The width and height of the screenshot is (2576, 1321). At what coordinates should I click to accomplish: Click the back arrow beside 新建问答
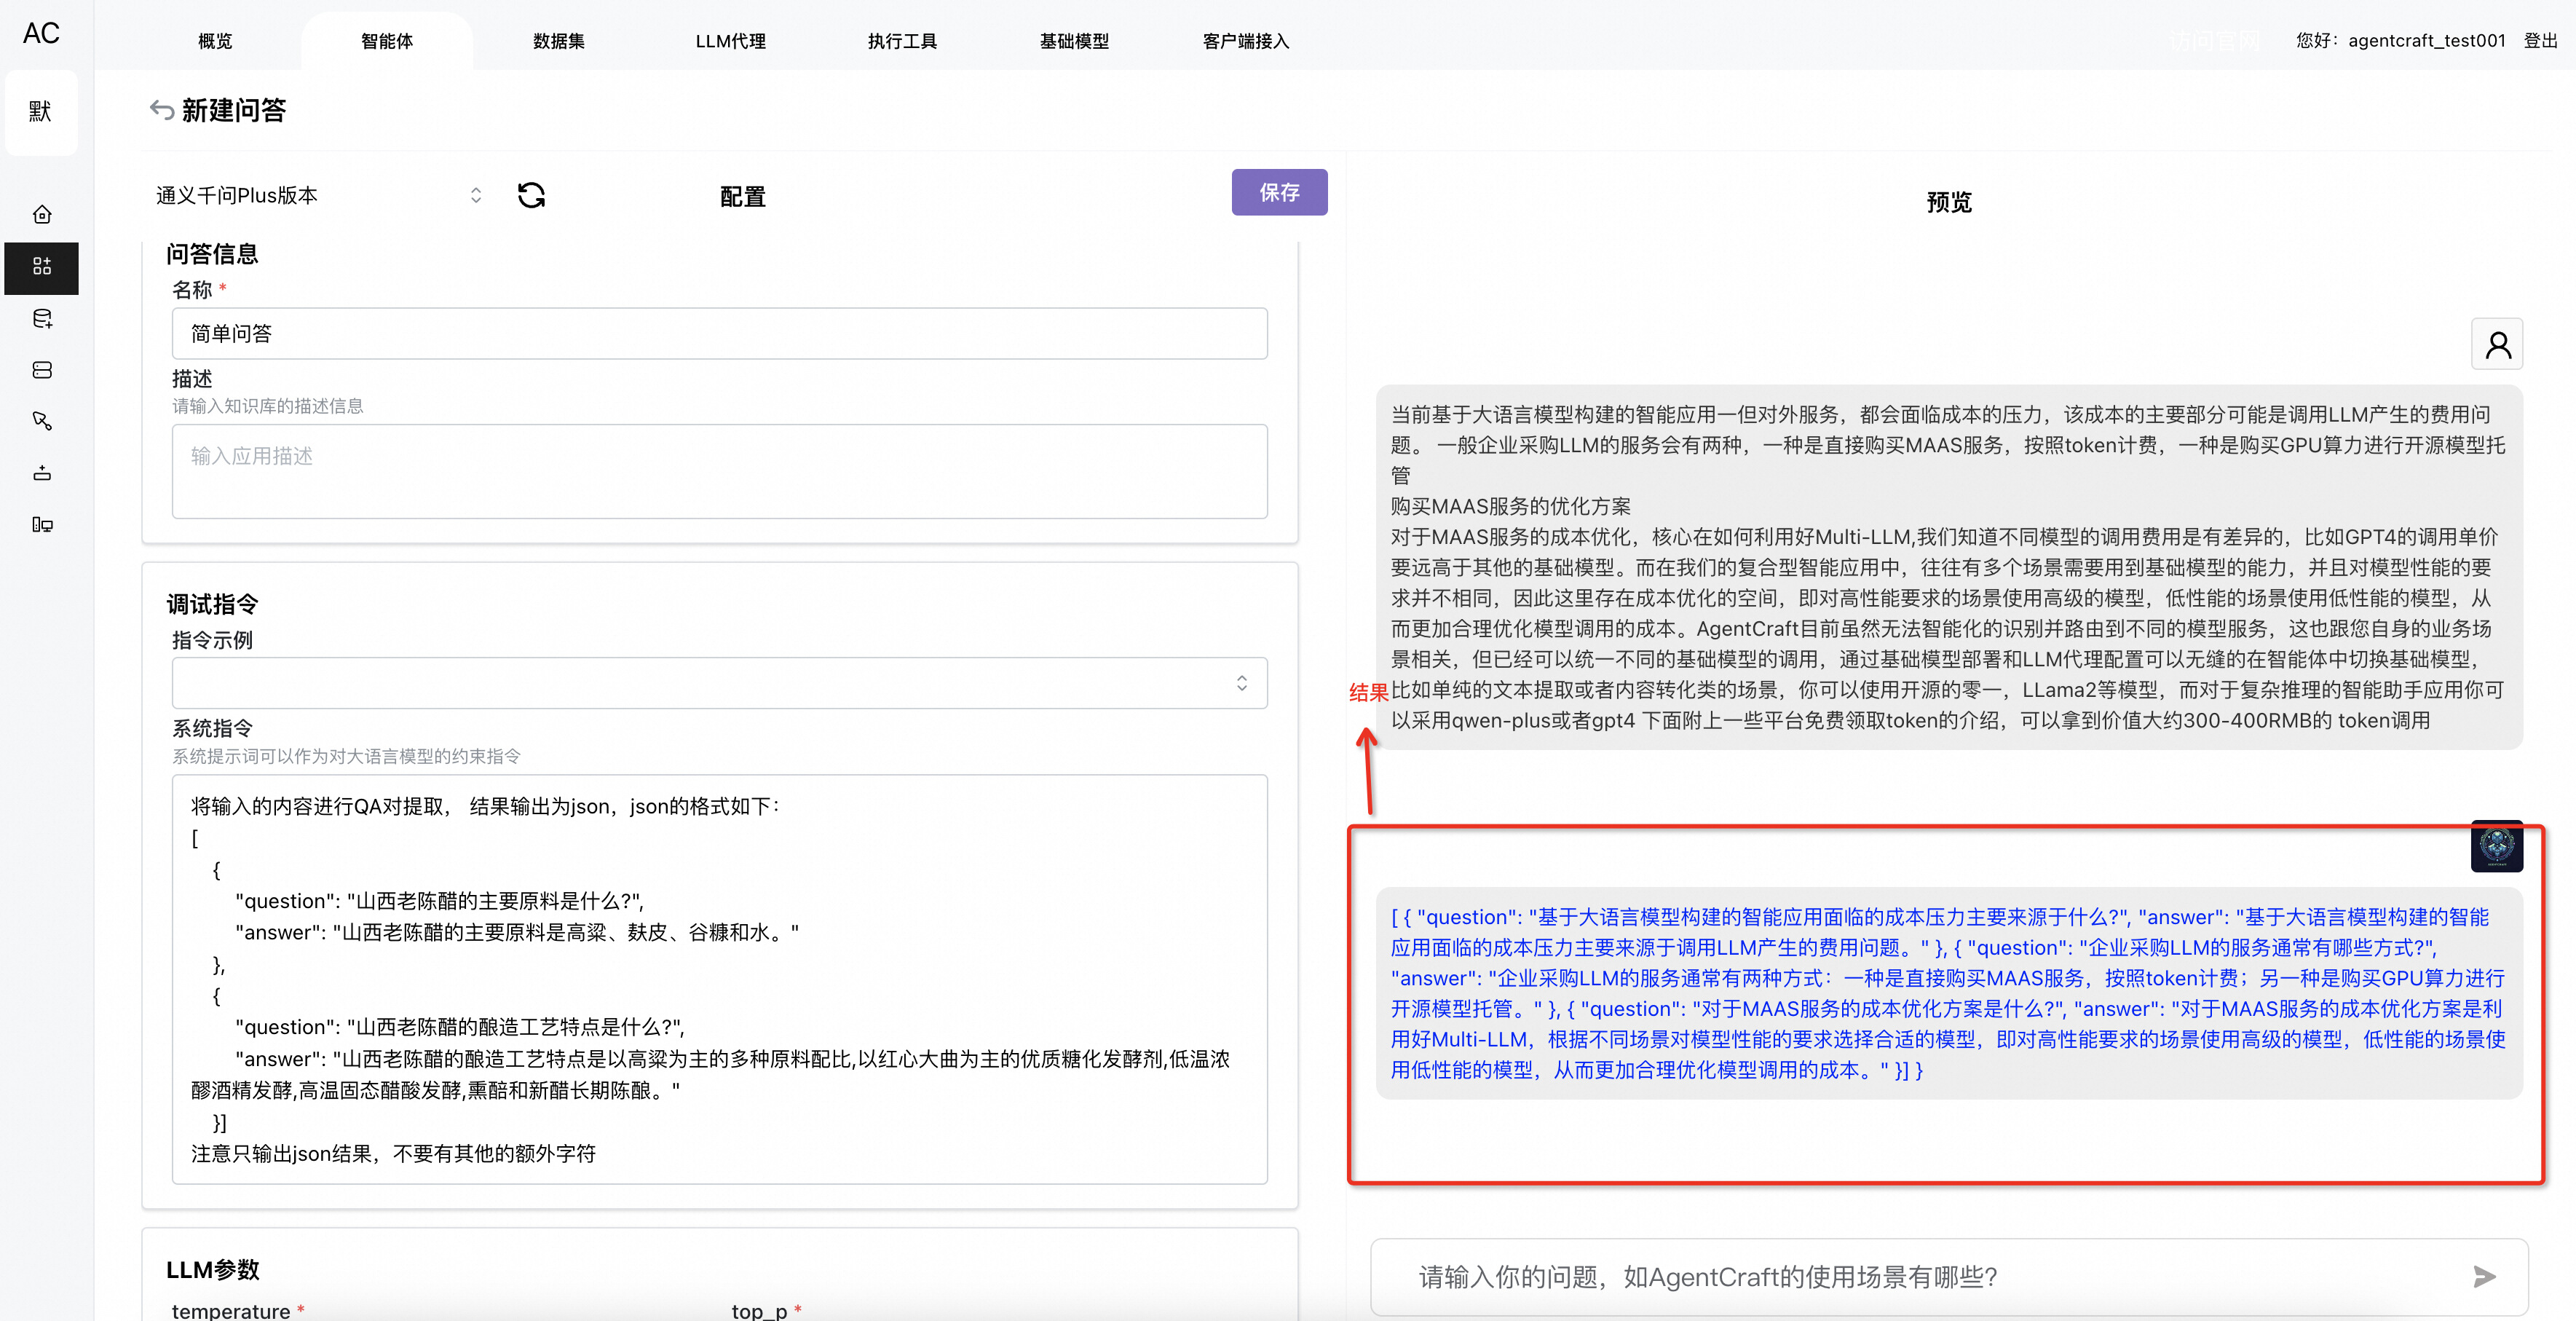pyautogui.click(x=161, y=109)
